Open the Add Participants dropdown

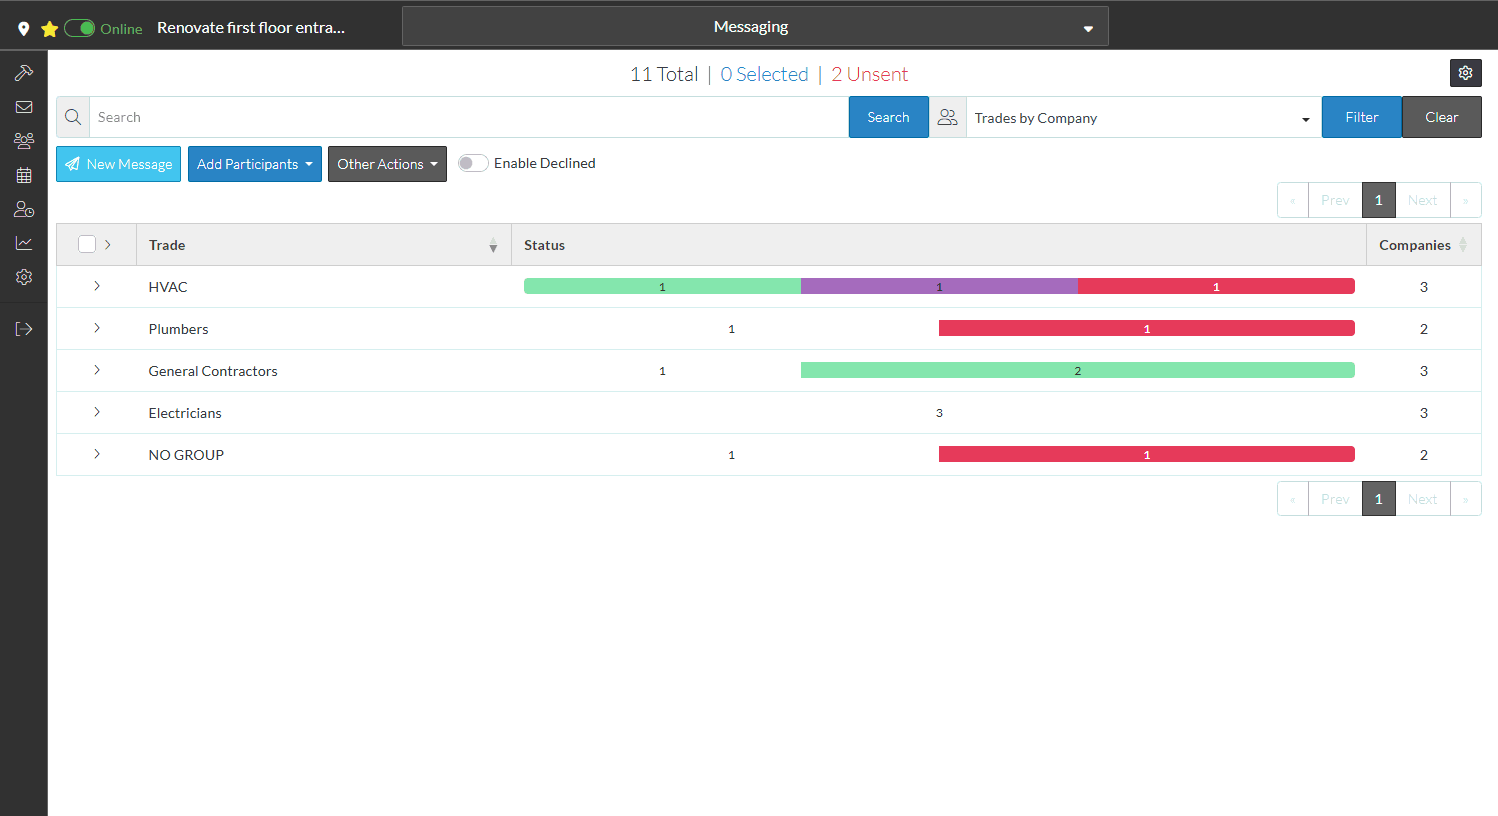255,164
